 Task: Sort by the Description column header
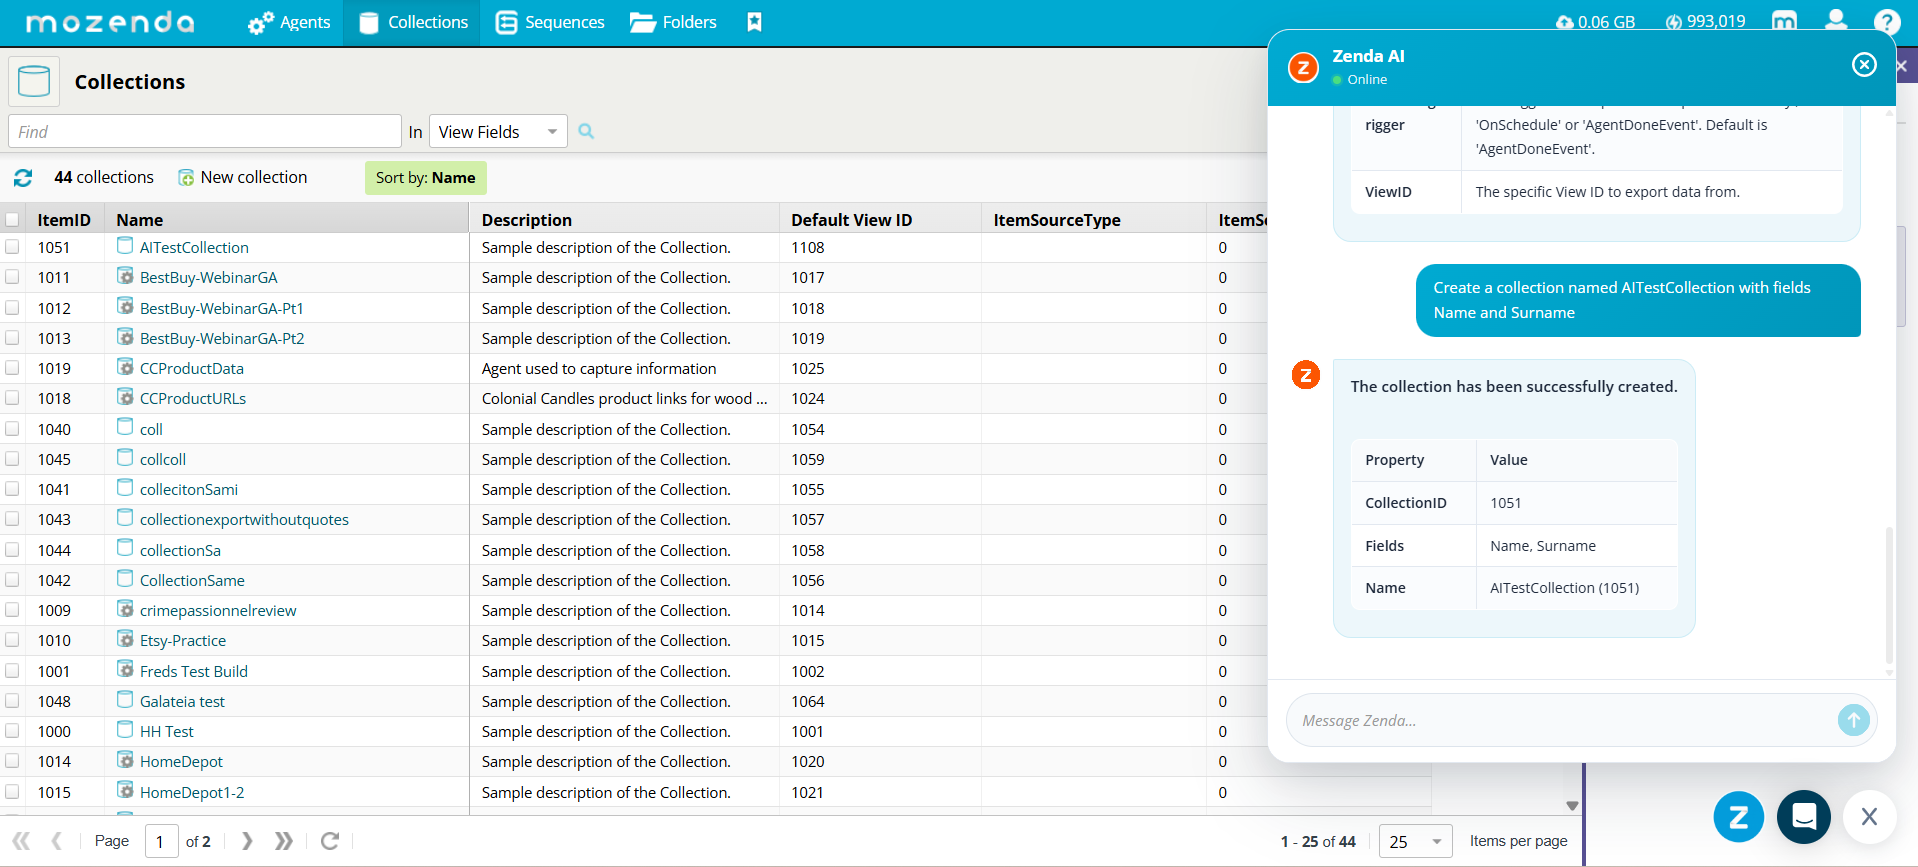point(527,220)
